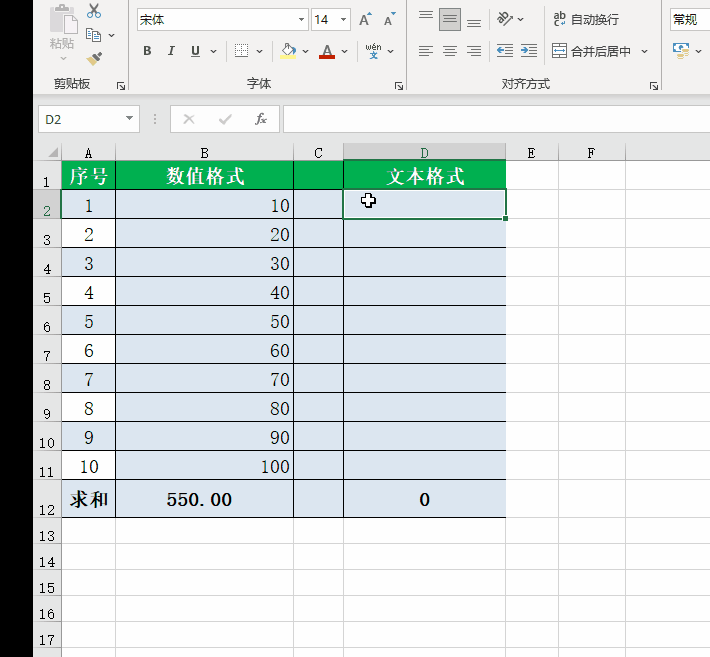Open the phonetic guide dropdown arrow
The height and width of the screenshot is (657, 710).
(x=391, y=51)
